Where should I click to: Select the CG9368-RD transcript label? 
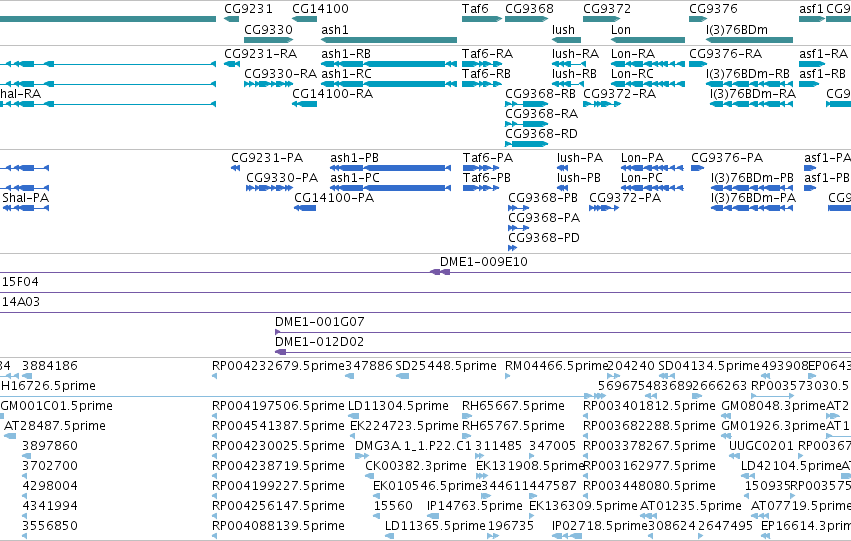[x=542, y=134]
